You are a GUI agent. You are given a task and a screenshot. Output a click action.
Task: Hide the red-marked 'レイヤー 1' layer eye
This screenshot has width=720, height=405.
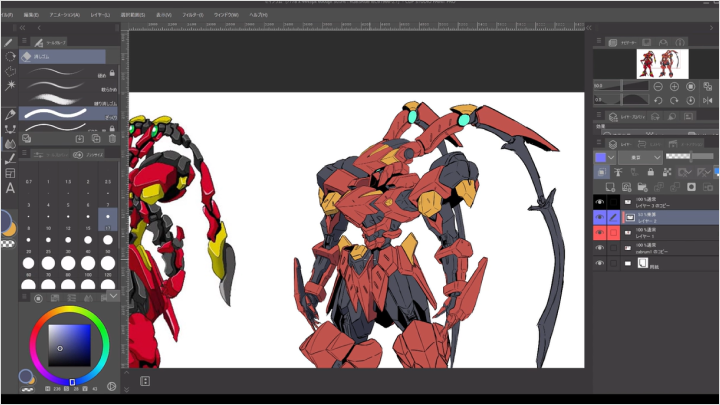point(600,233)
